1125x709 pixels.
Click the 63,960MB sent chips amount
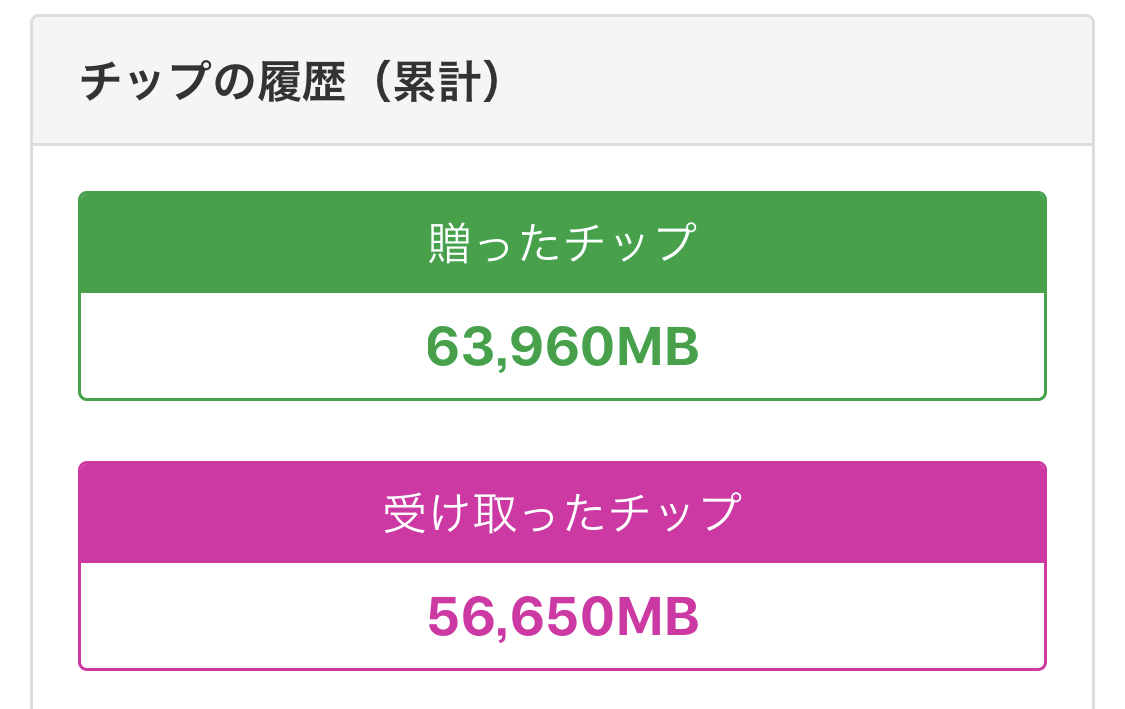562,347
